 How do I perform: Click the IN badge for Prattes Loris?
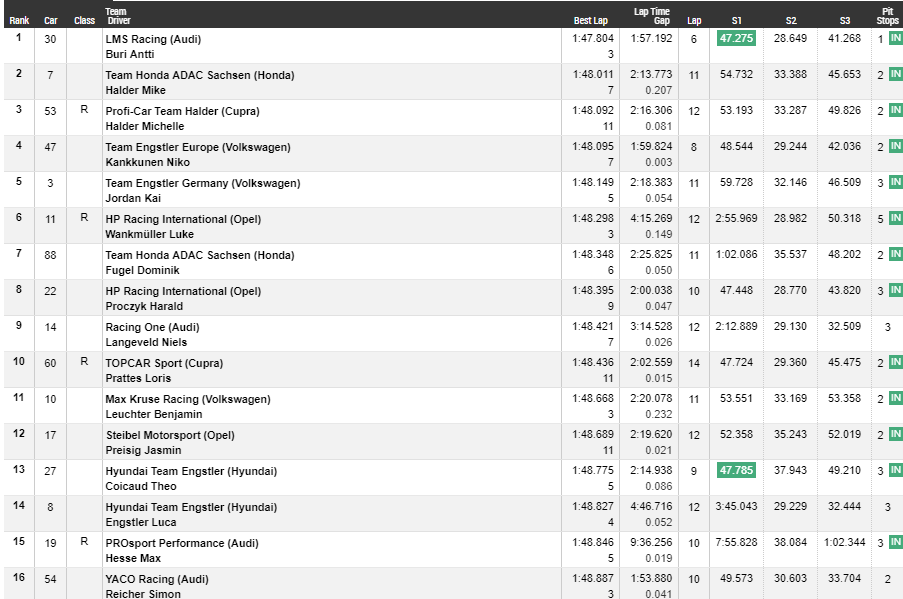point(896,362)
